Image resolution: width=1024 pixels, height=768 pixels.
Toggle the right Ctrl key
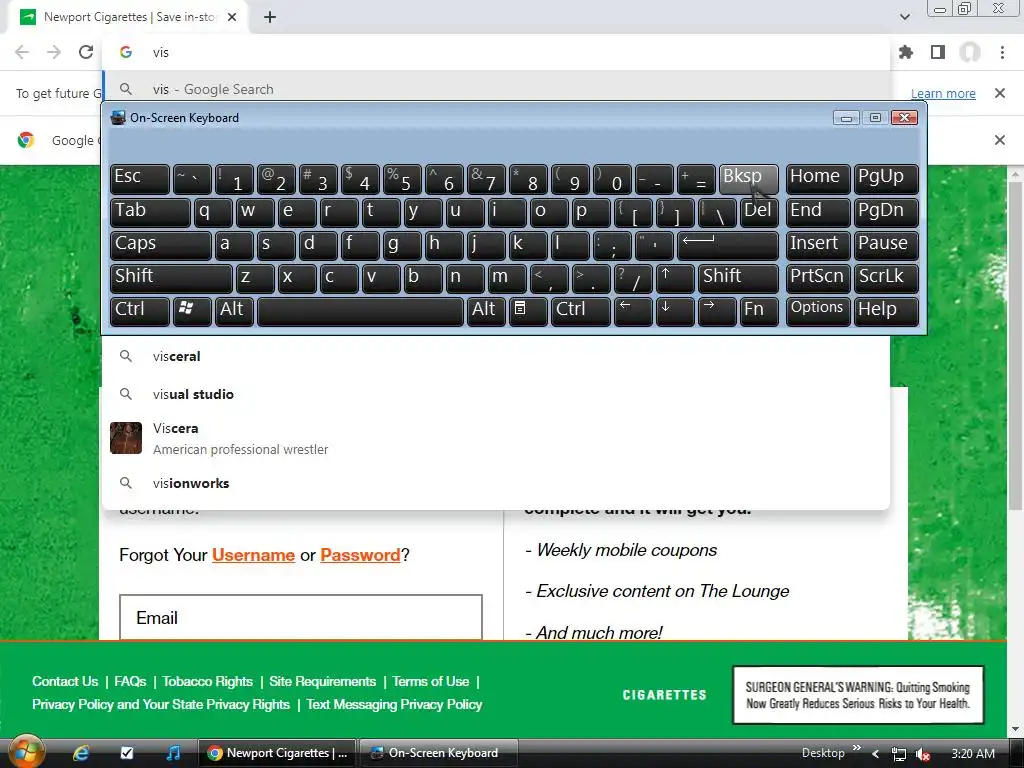pos(581,312)
